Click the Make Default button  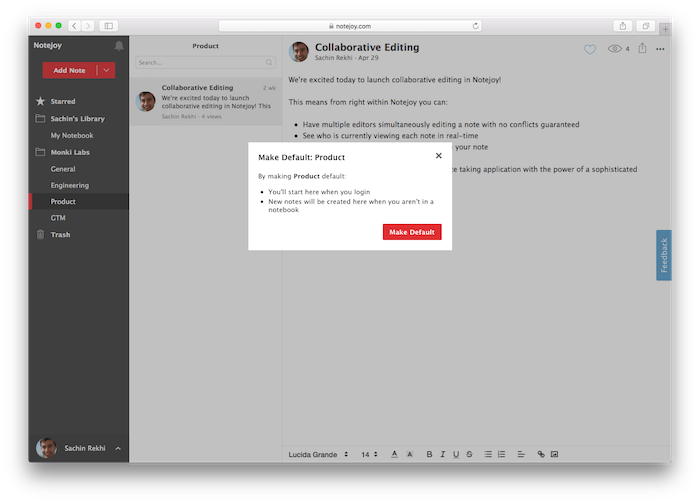click(x=411, y=232)
